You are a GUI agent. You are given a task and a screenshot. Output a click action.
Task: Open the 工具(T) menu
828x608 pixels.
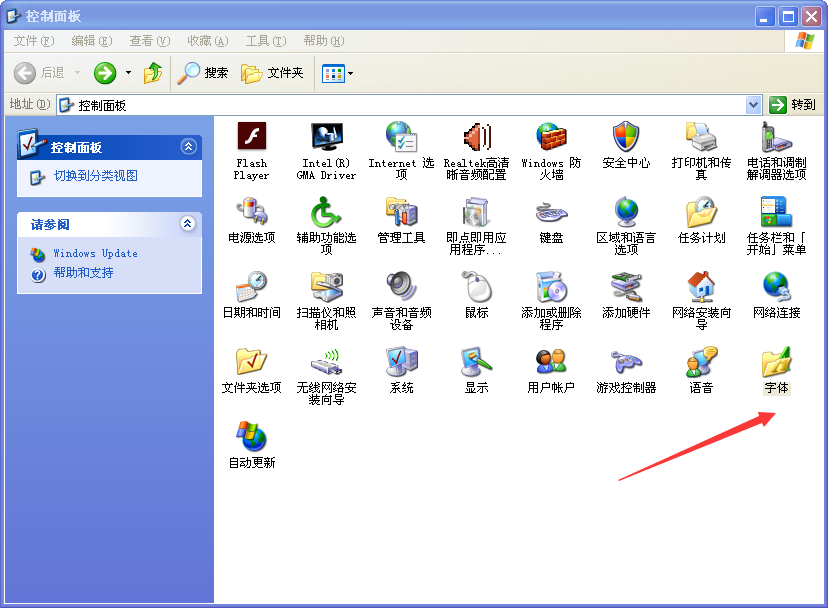[x=266, y=41]
